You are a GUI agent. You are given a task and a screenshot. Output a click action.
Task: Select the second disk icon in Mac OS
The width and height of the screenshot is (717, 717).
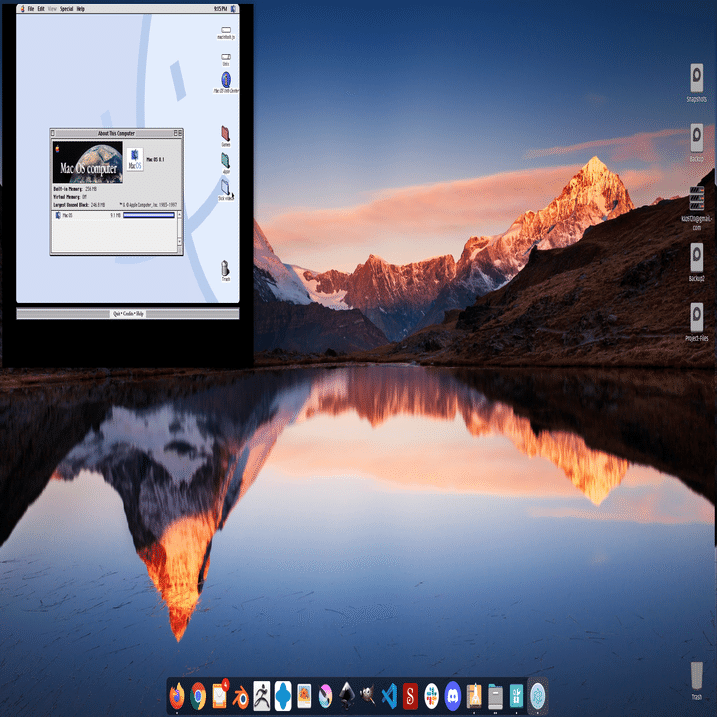click(x=226, y=57)
